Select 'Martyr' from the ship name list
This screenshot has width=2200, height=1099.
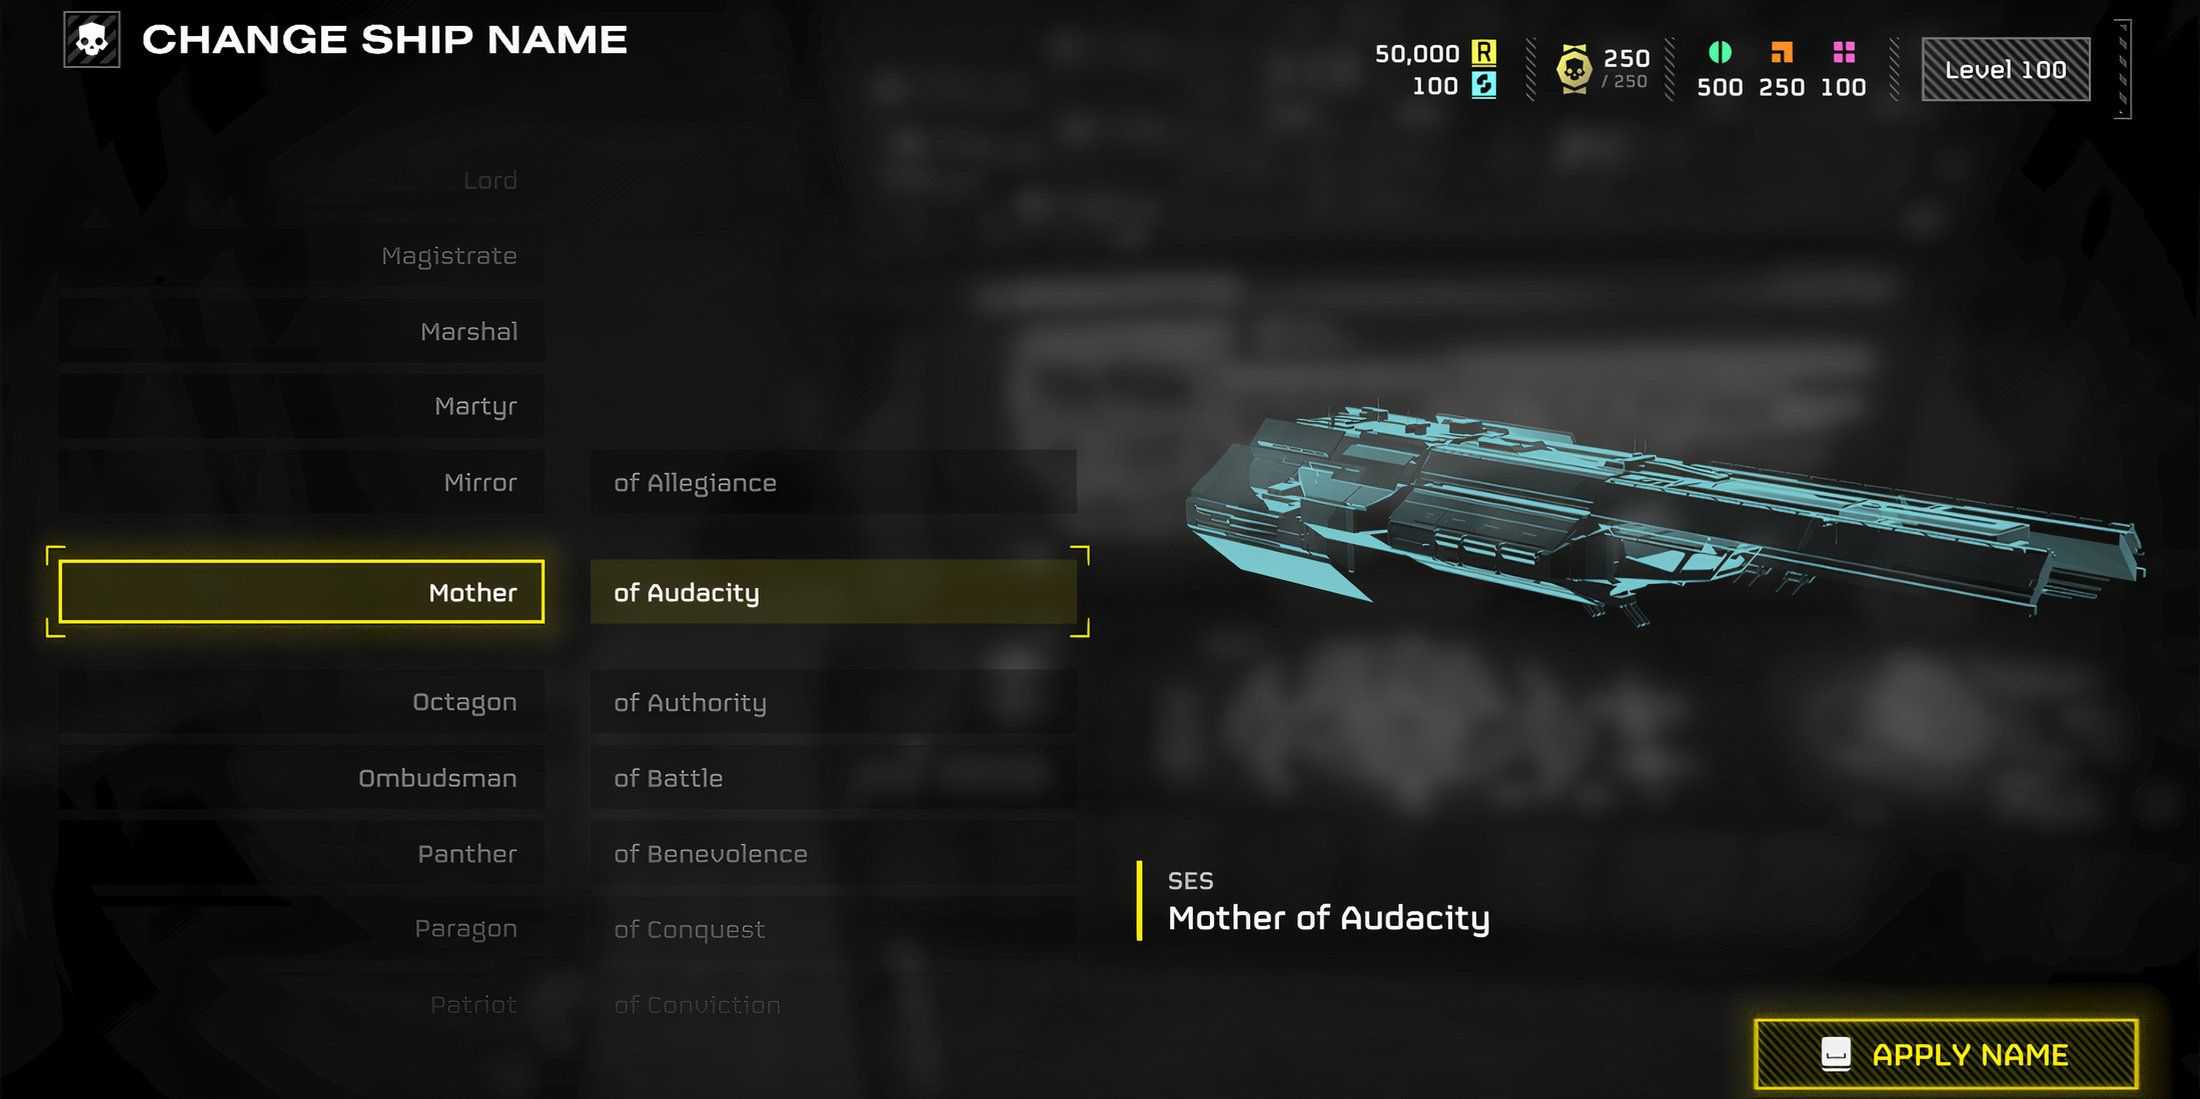474,406
